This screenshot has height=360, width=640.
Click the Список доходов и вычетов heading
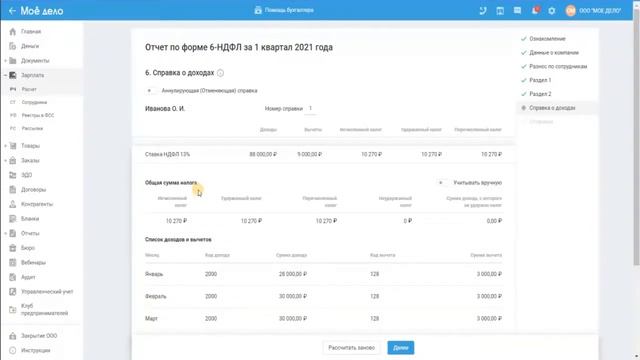178,240
